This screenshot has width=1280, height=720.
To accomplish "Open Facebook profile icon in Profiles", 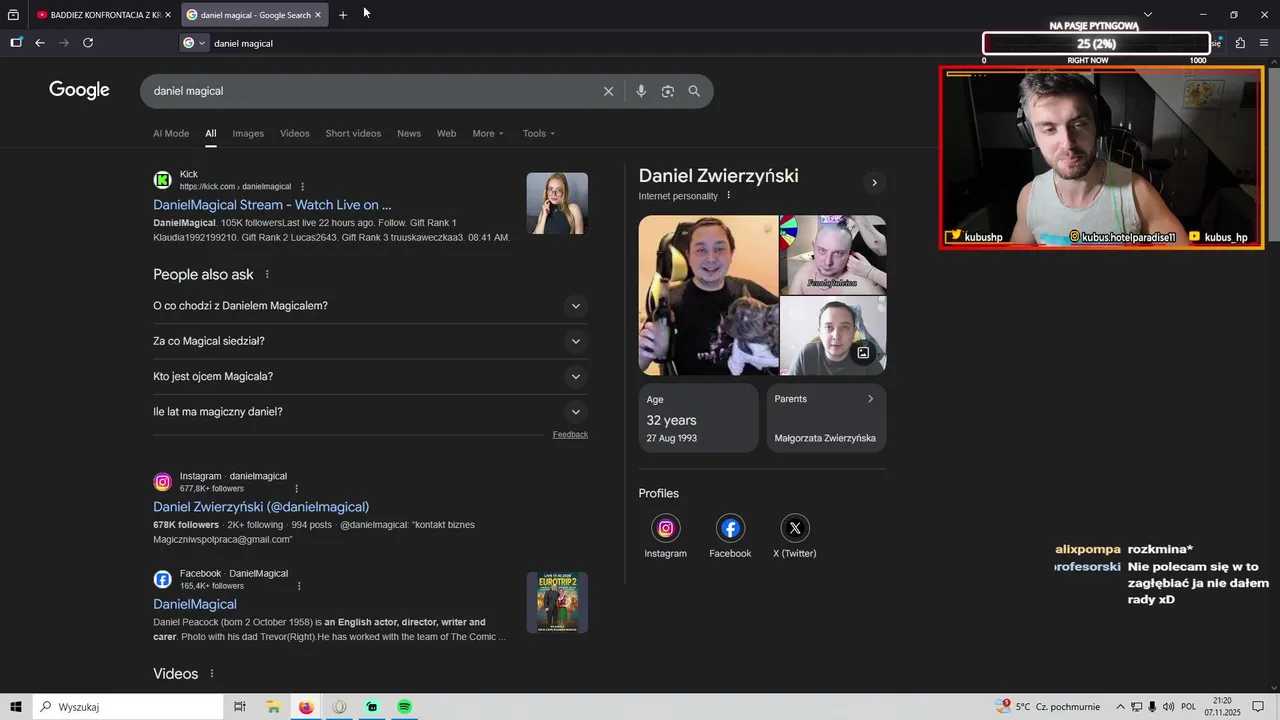I will (x=730, y=528).
